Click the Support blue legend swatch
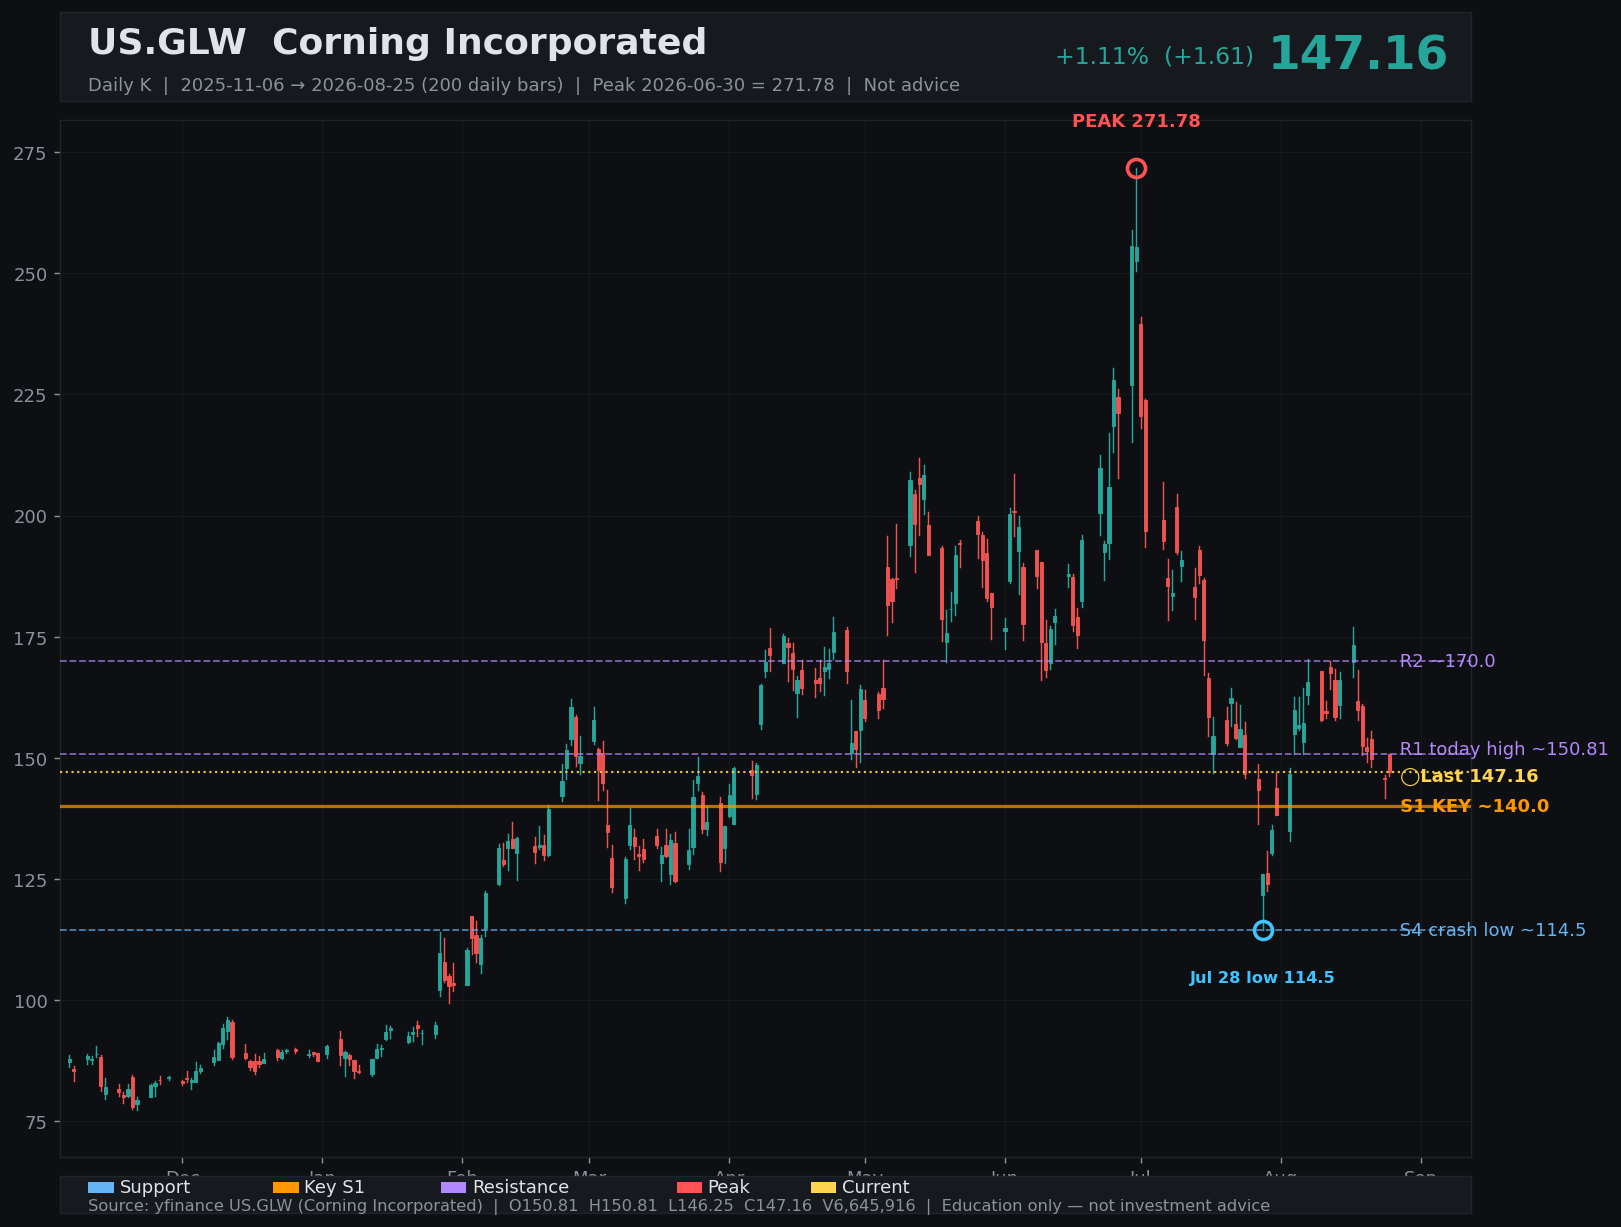This screenshot has height=1227, width=1621. (100, 1188)
